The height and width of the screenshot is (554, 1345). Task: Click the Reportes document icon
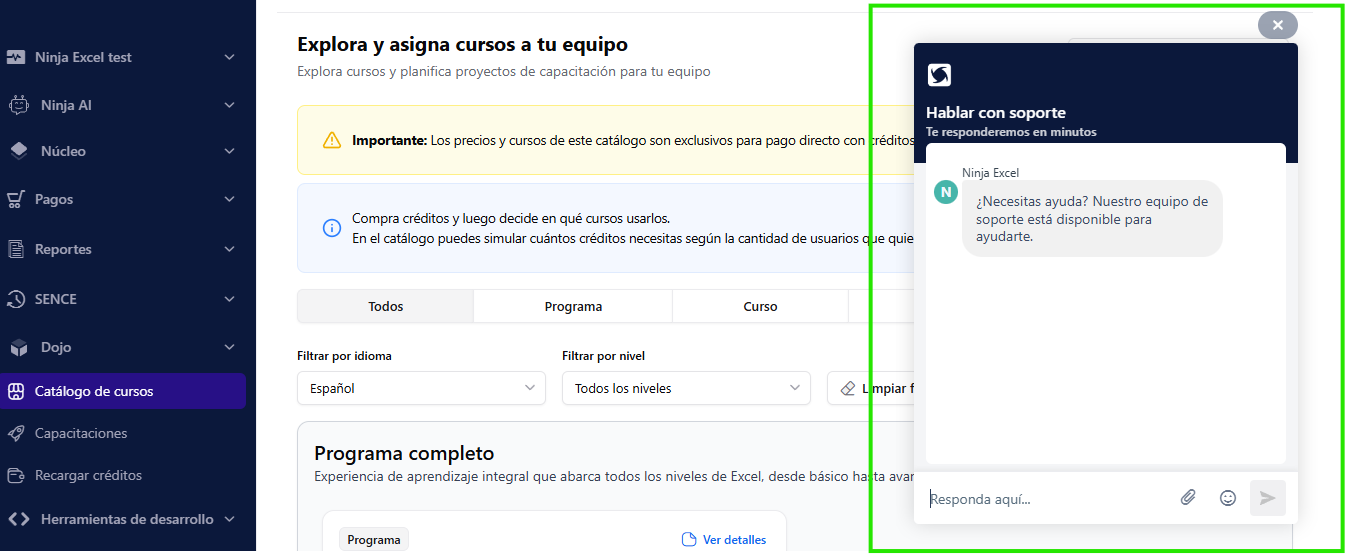15,249
